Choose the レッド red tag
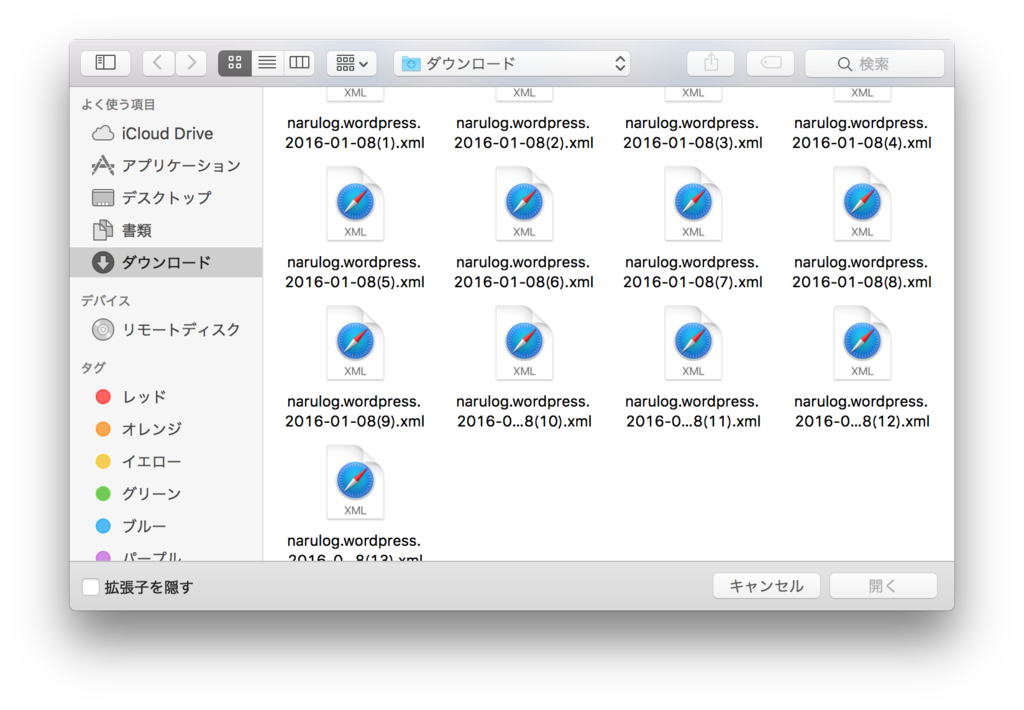 (166, 396)
